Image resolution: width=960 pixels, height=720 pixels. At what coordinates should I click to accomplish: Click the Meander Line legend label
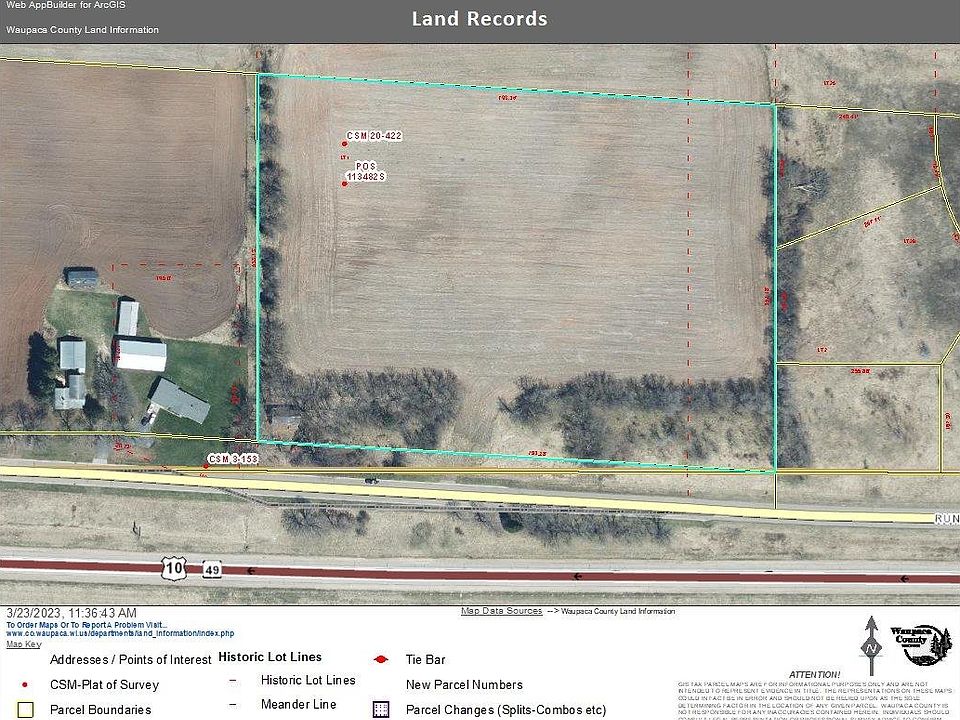point(299,705)
